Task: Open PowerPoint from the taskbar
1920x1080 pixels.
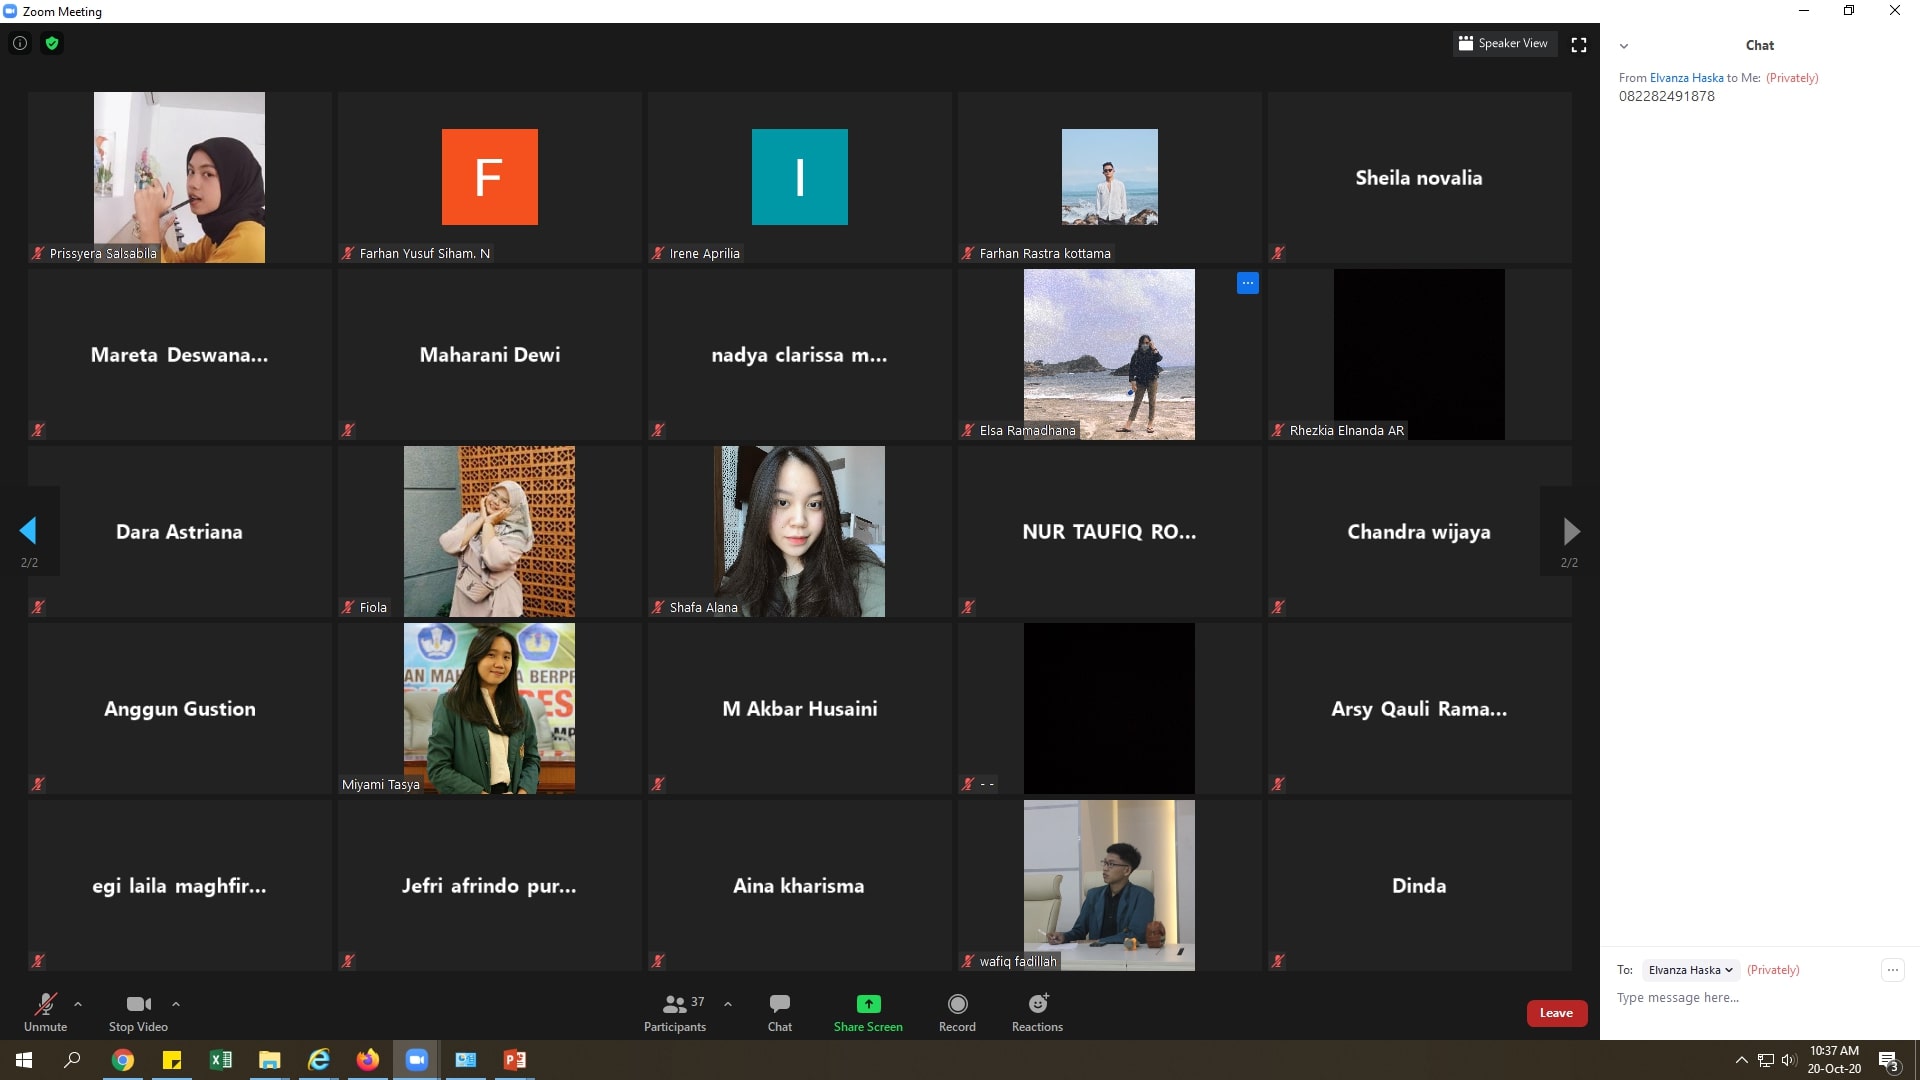Action: tap(515, 1060)
